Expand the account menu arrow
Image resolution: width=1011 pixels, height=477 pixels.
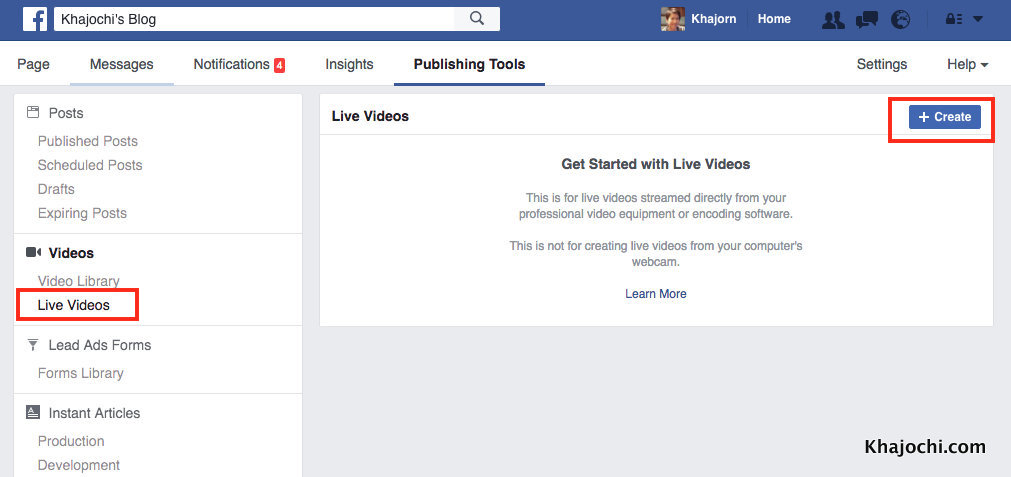tap(977, 19)
